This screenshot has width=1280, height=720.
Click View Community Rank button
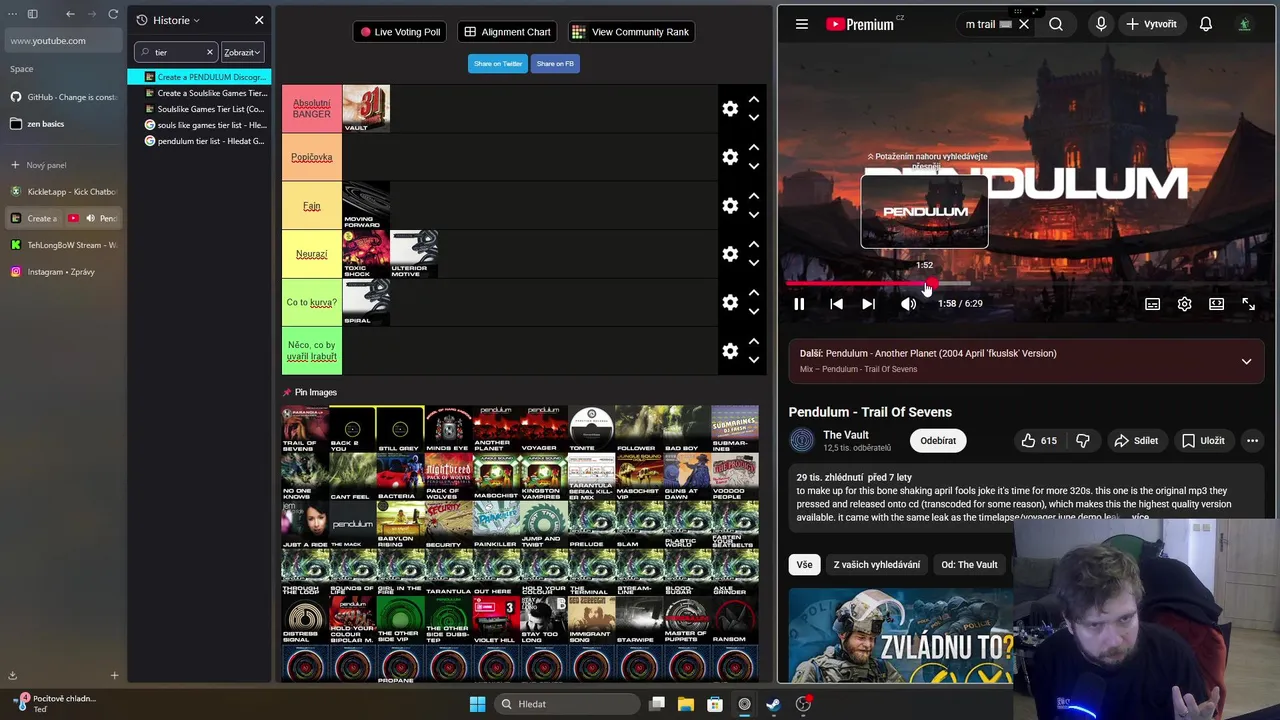click(x=631, y=32)
